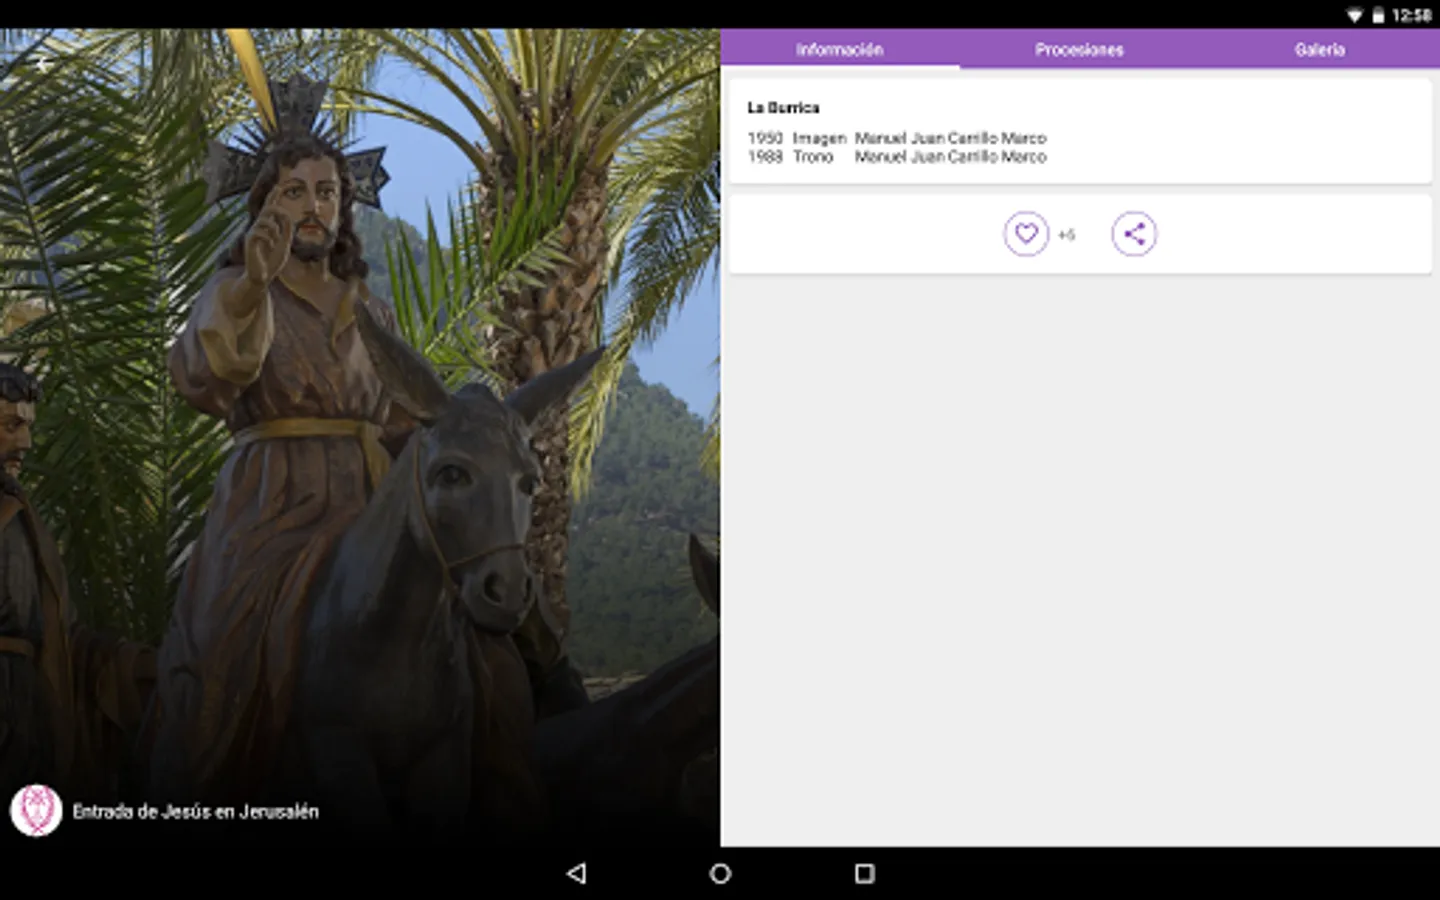Select the 'La Burrica' title text

click(x=783, y=107)
